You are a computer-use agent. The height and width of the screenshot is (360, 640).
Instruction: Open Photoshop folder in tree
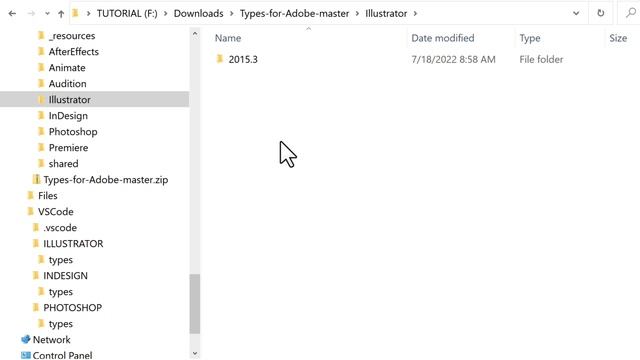click(73, 132)
